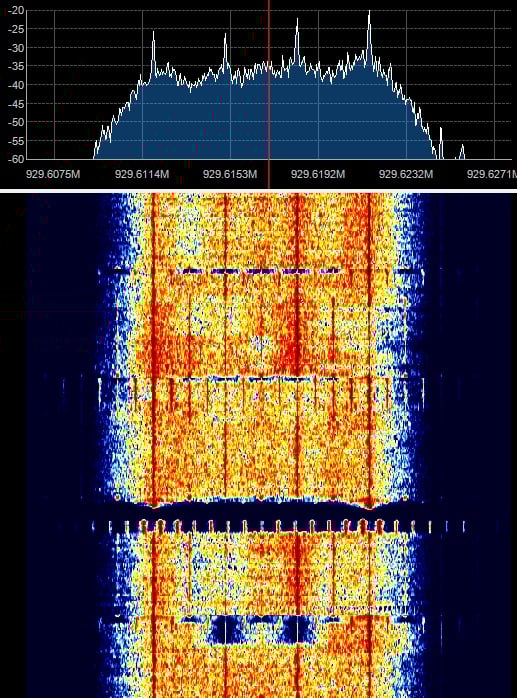The height and width of the screenshot is (698, 517).
Task: Tune to the third spectrum peak from left
Action: tap(297, 21)
